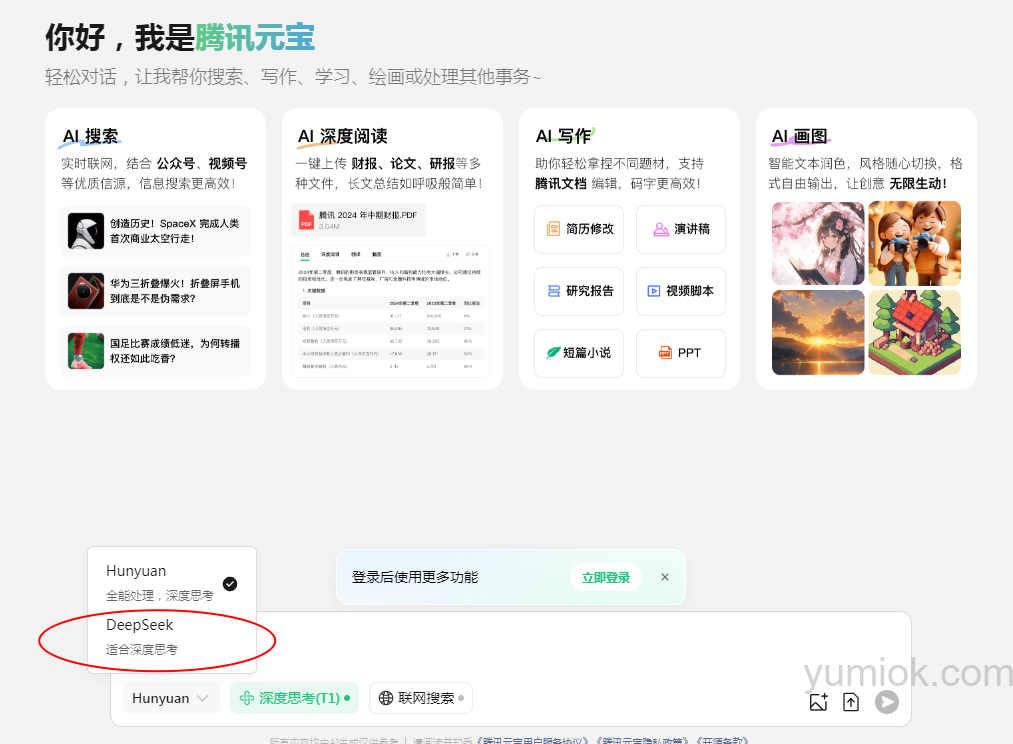
Task: Select the cartoon kids with cameras image
Action: [915, 243]
